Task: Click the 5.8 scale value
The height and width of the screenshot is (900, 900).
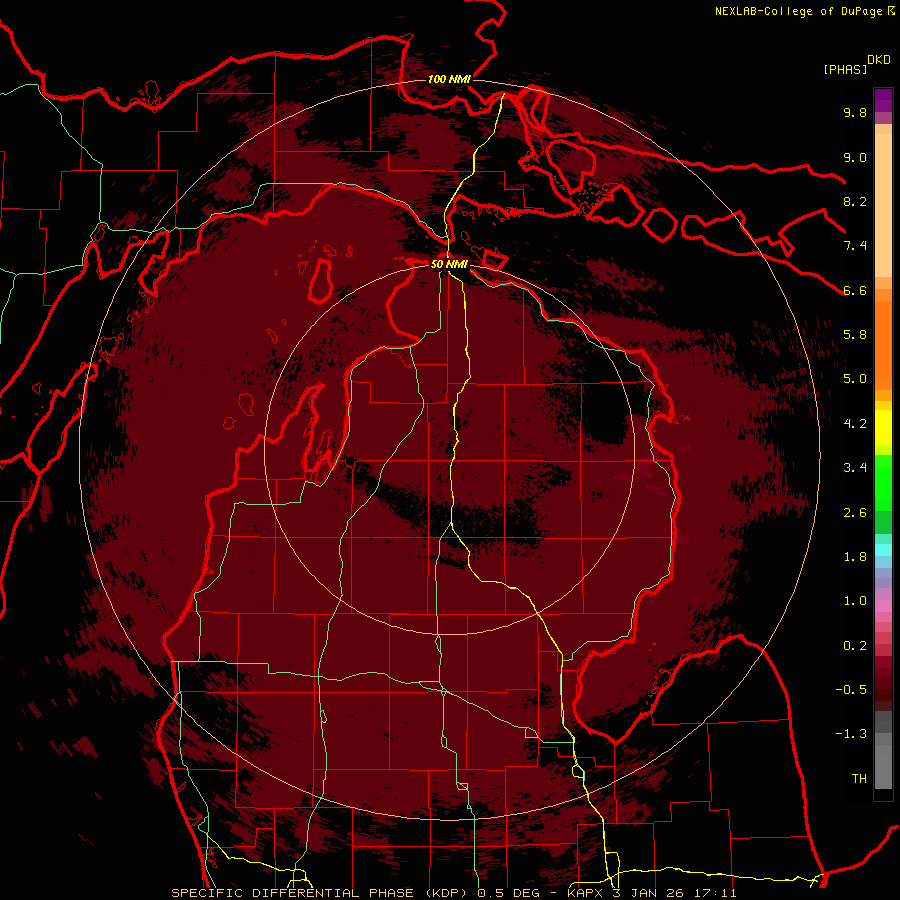Action: 855,335
